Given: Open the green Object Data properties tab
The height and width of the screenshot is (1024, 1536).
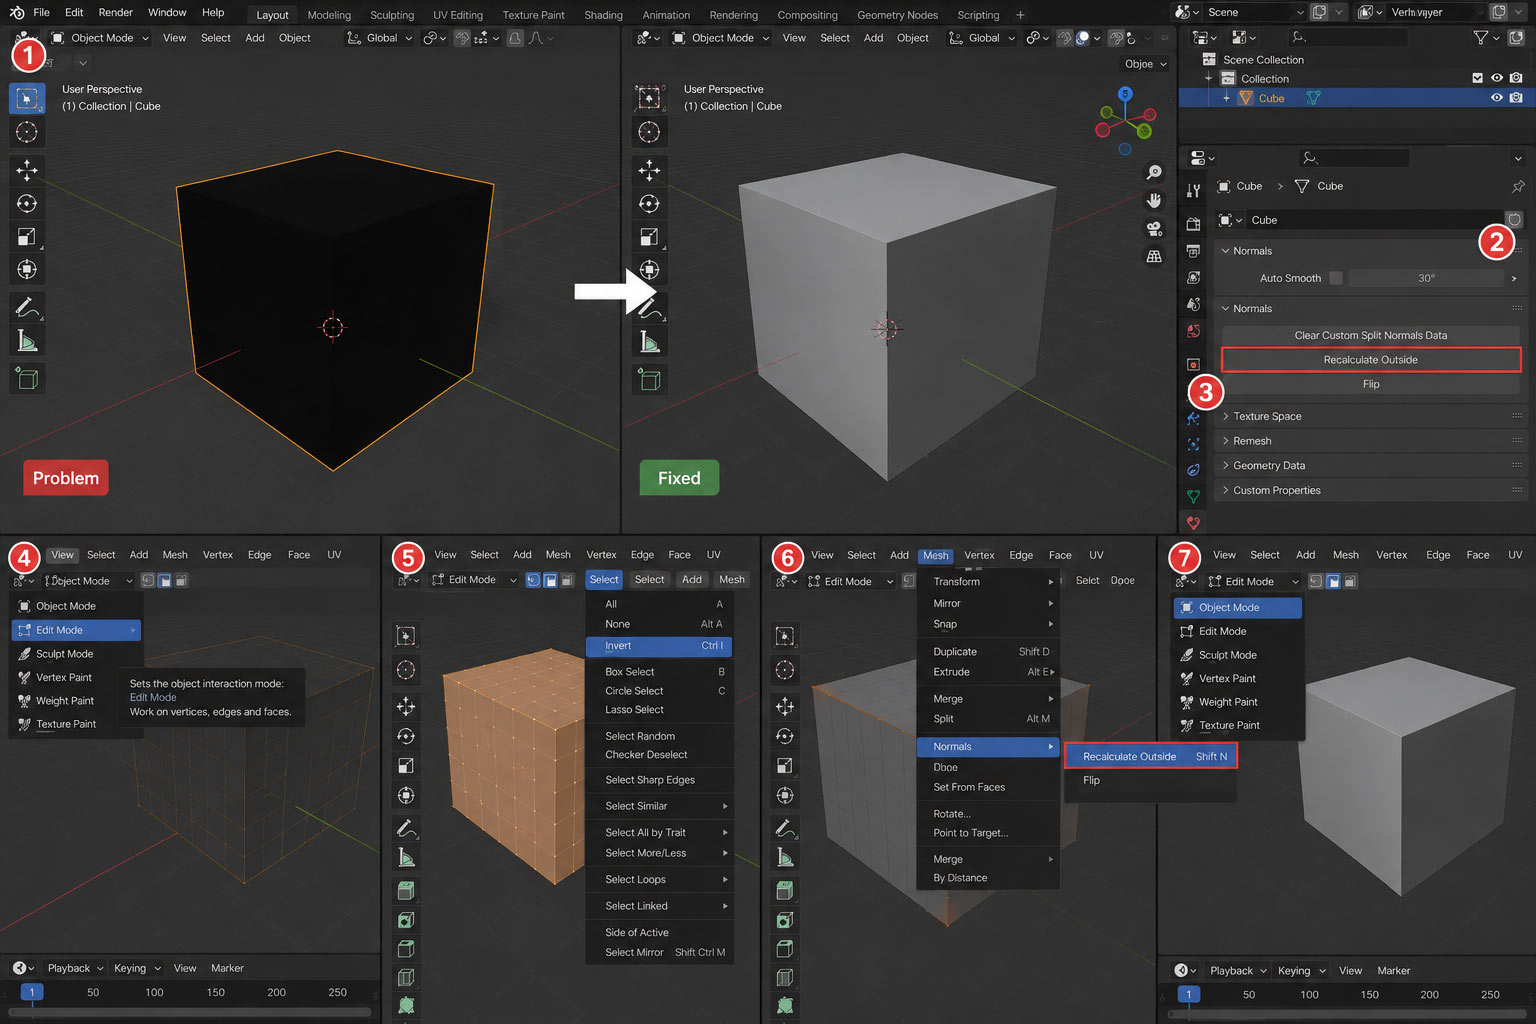Looking at the screenshot, I should 1193,497.
